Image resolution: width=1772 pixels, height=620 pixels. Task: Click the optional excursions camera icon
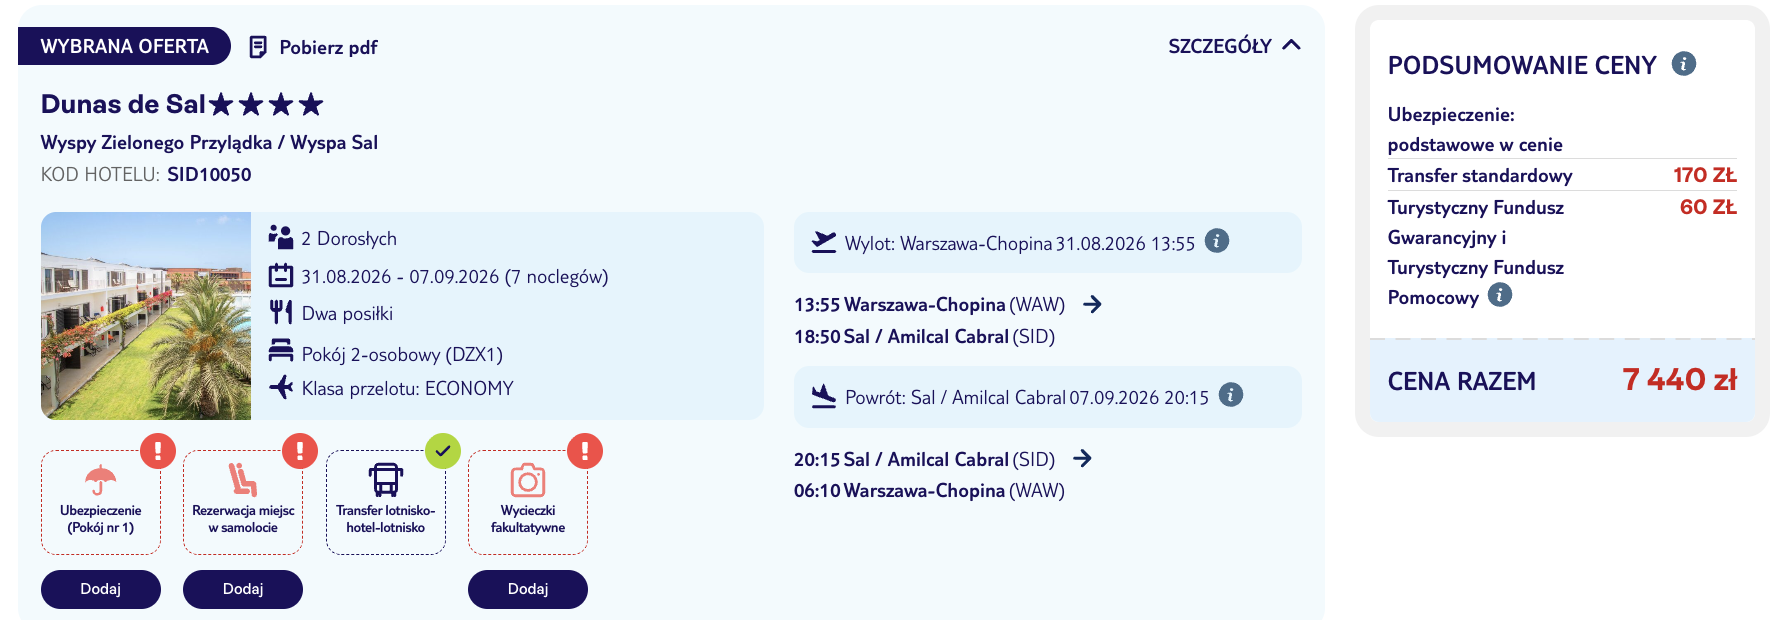pos(528,481)
